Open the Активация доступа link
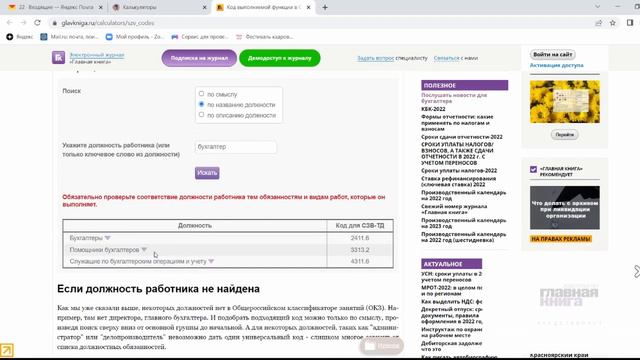 tap(556, 65)
